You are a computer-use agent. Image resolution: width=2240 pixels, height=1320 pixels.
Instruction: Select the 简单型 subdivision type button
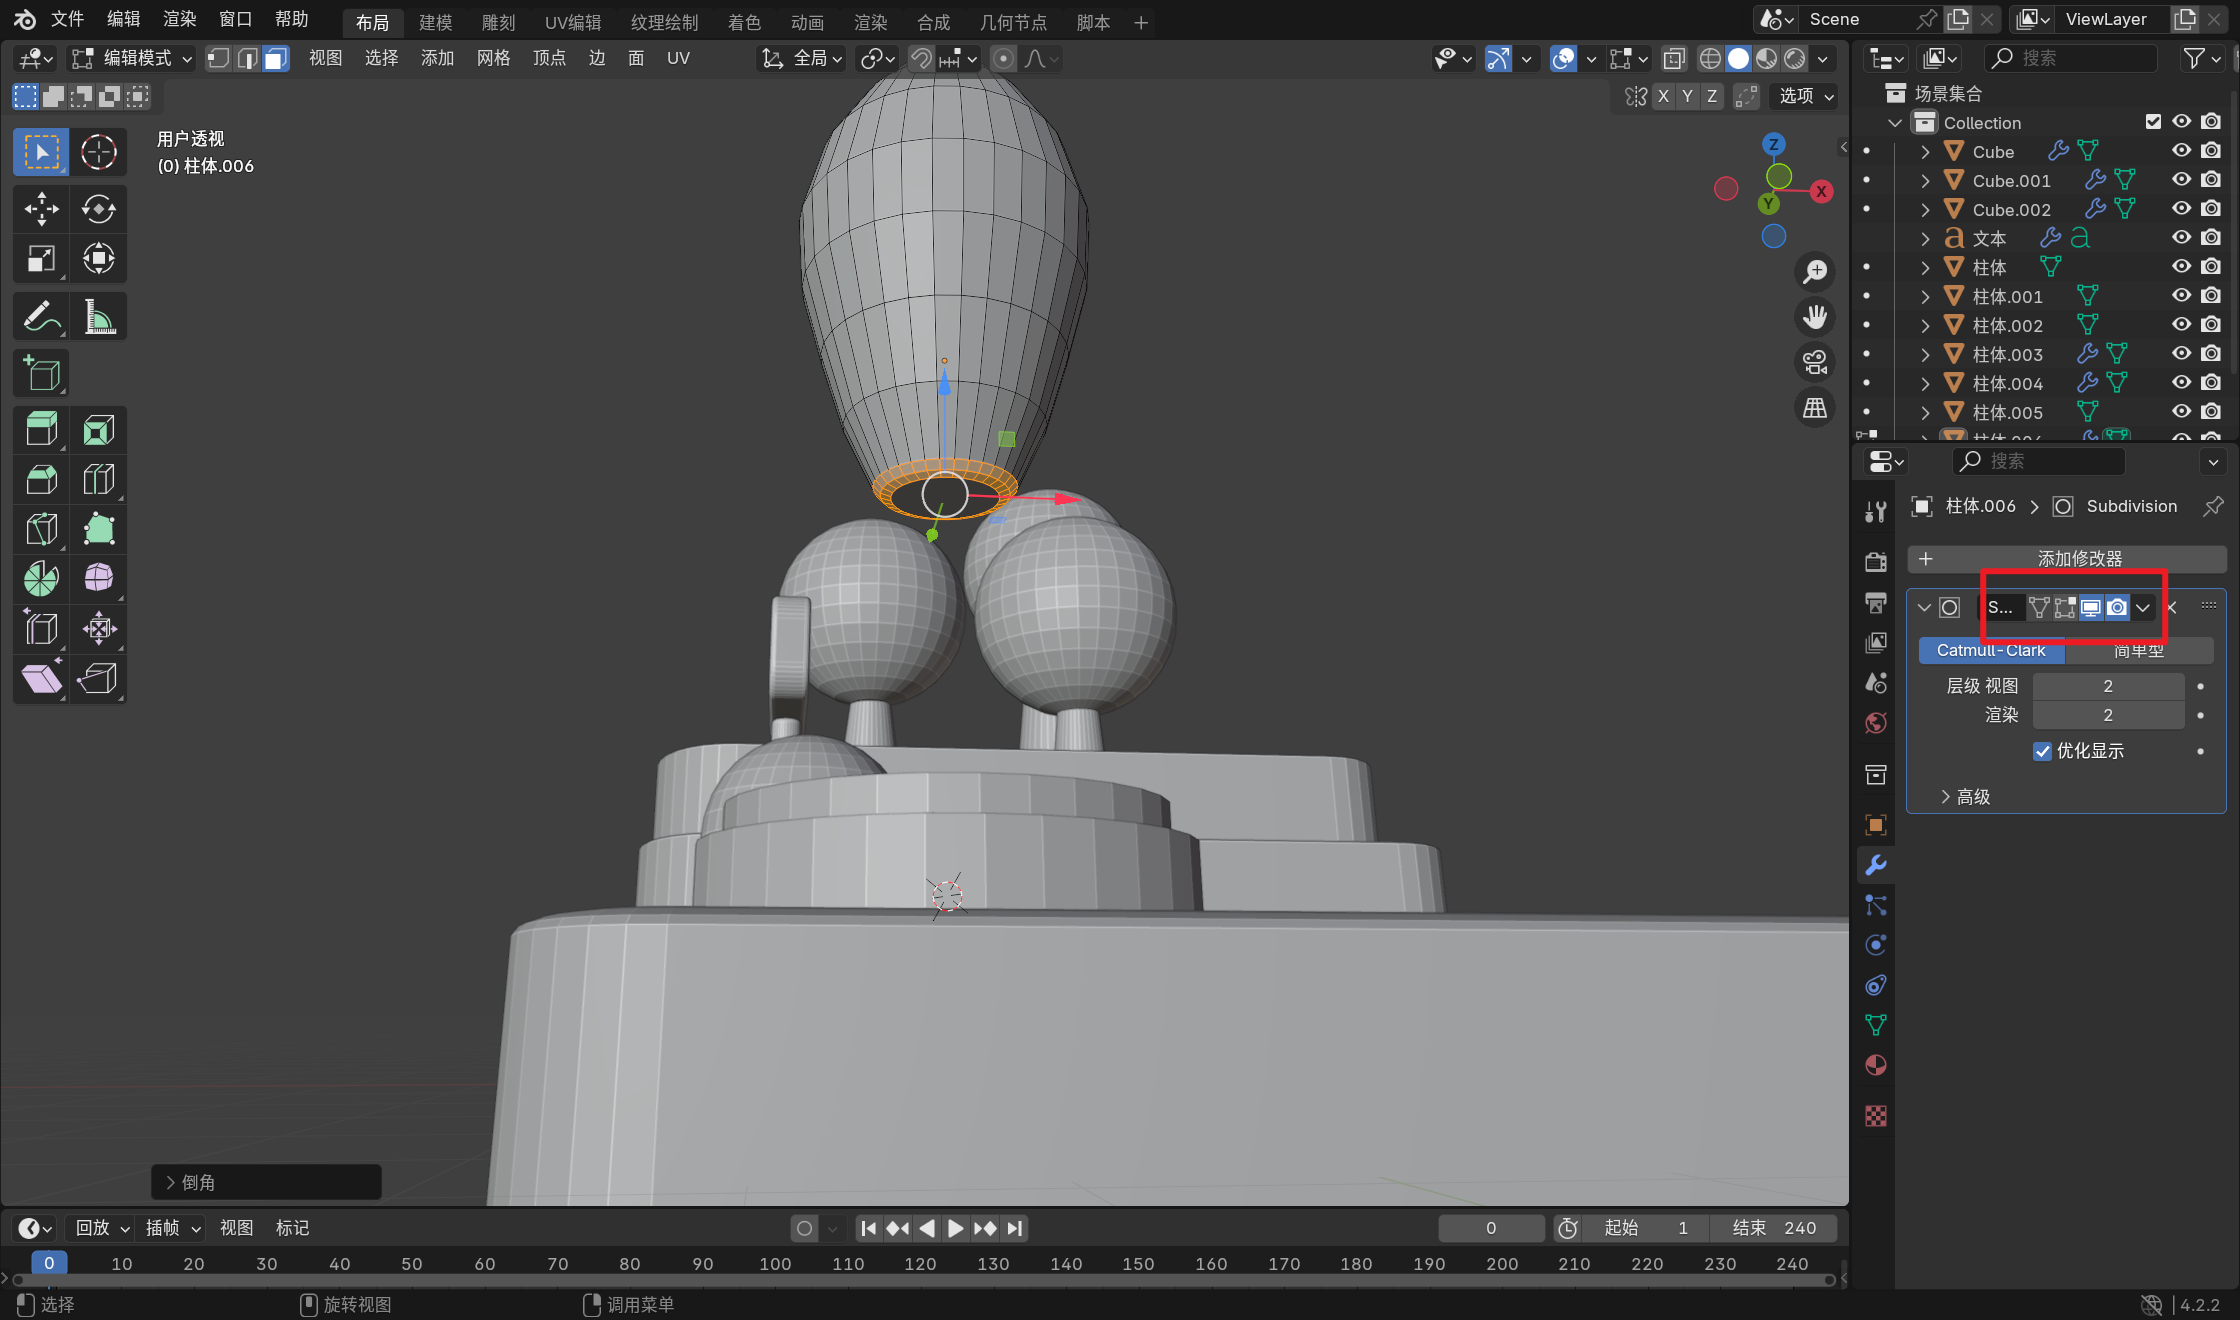pyautogui.click(x=2139, y=651)
